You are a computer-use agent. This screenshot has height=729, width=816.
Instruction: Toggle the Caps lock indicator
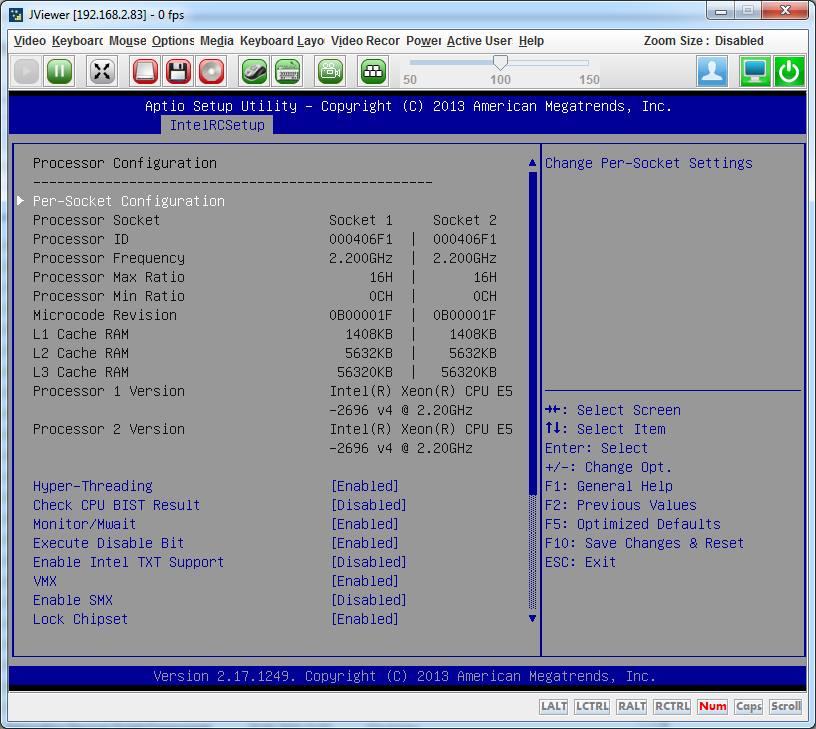(x=748, y=706)
